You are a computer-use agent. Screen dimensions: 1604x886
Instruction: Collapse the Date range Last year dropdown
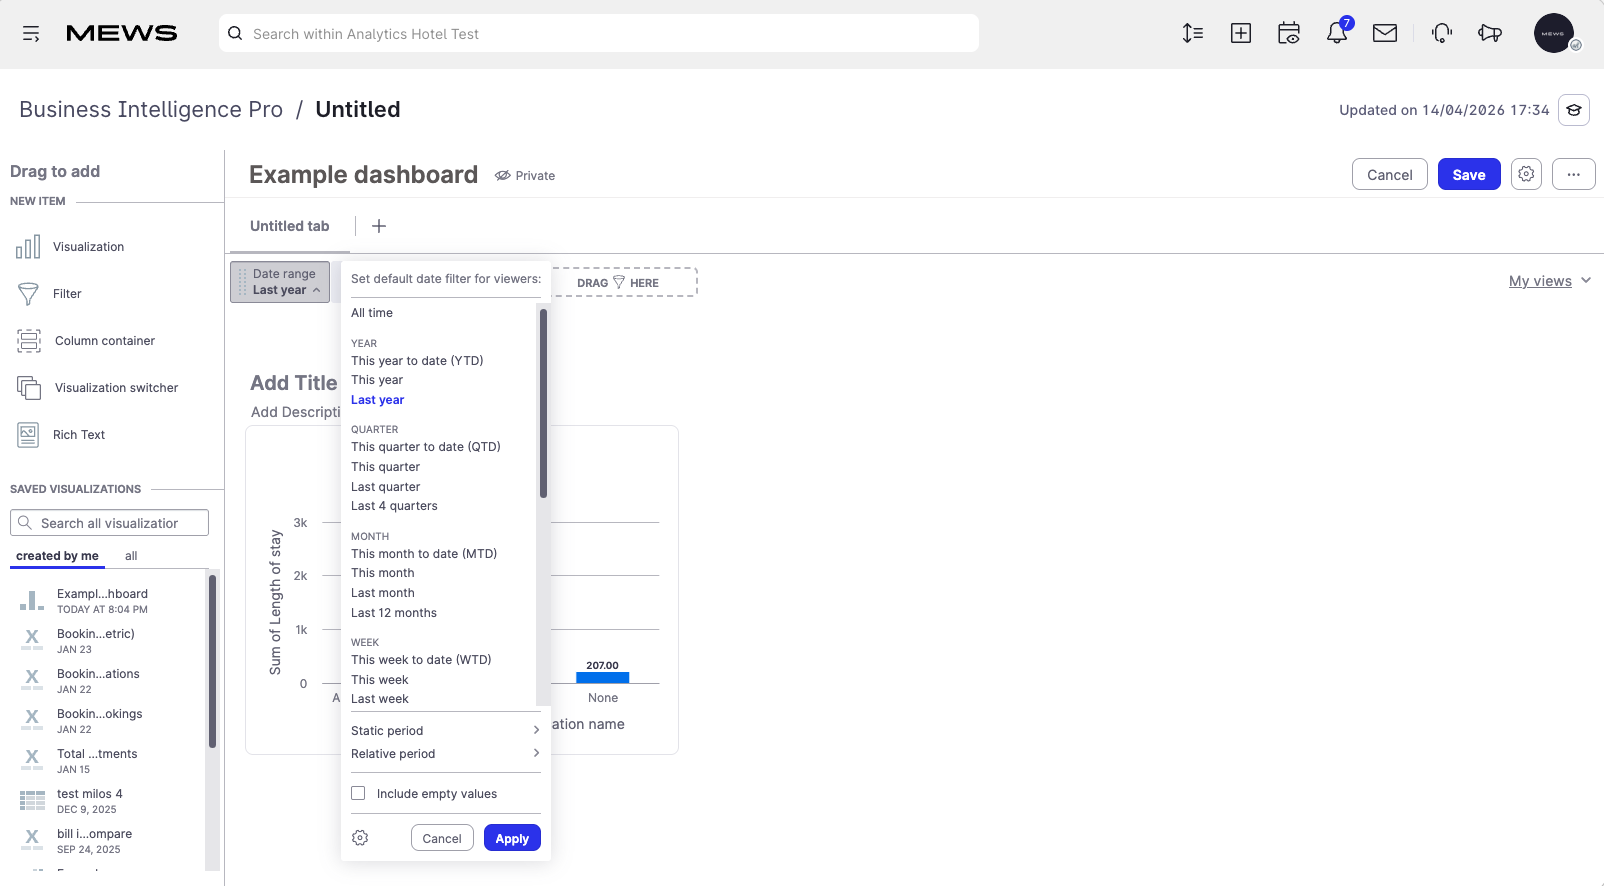pyautogui.click(x=280, y=282)
